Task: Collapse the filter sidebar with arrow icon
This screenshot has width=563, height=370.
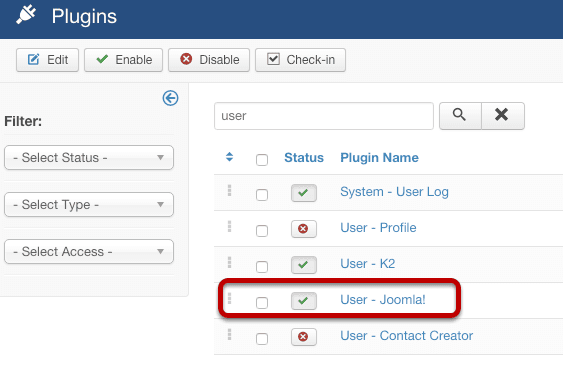Action: [x=170, y=98]
